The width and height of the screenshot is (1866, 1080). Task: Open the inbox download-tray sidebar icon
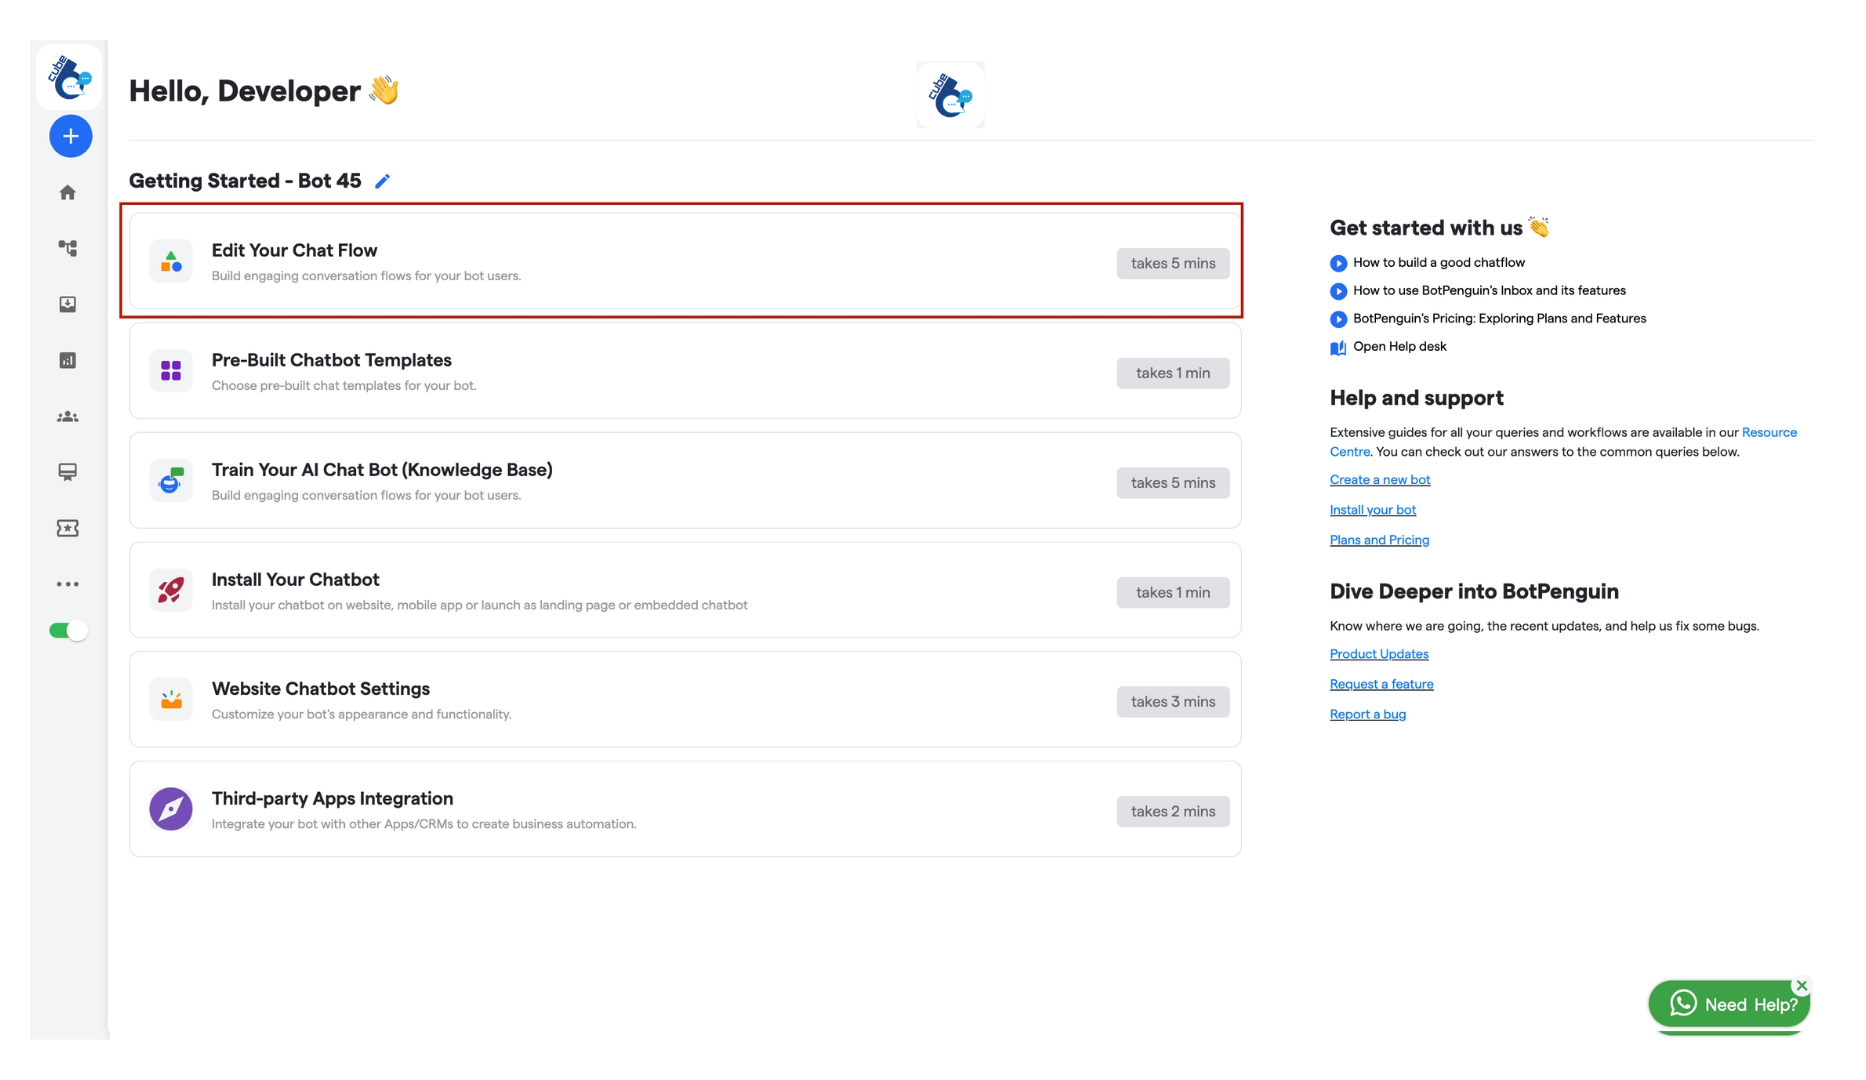tap(68, 304)
